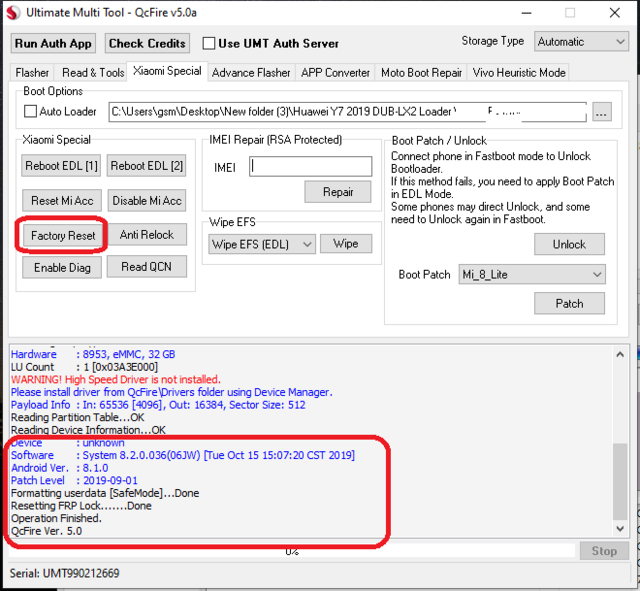
Task: Click the Unlock bootloader button
Action: tap(569, 244)
